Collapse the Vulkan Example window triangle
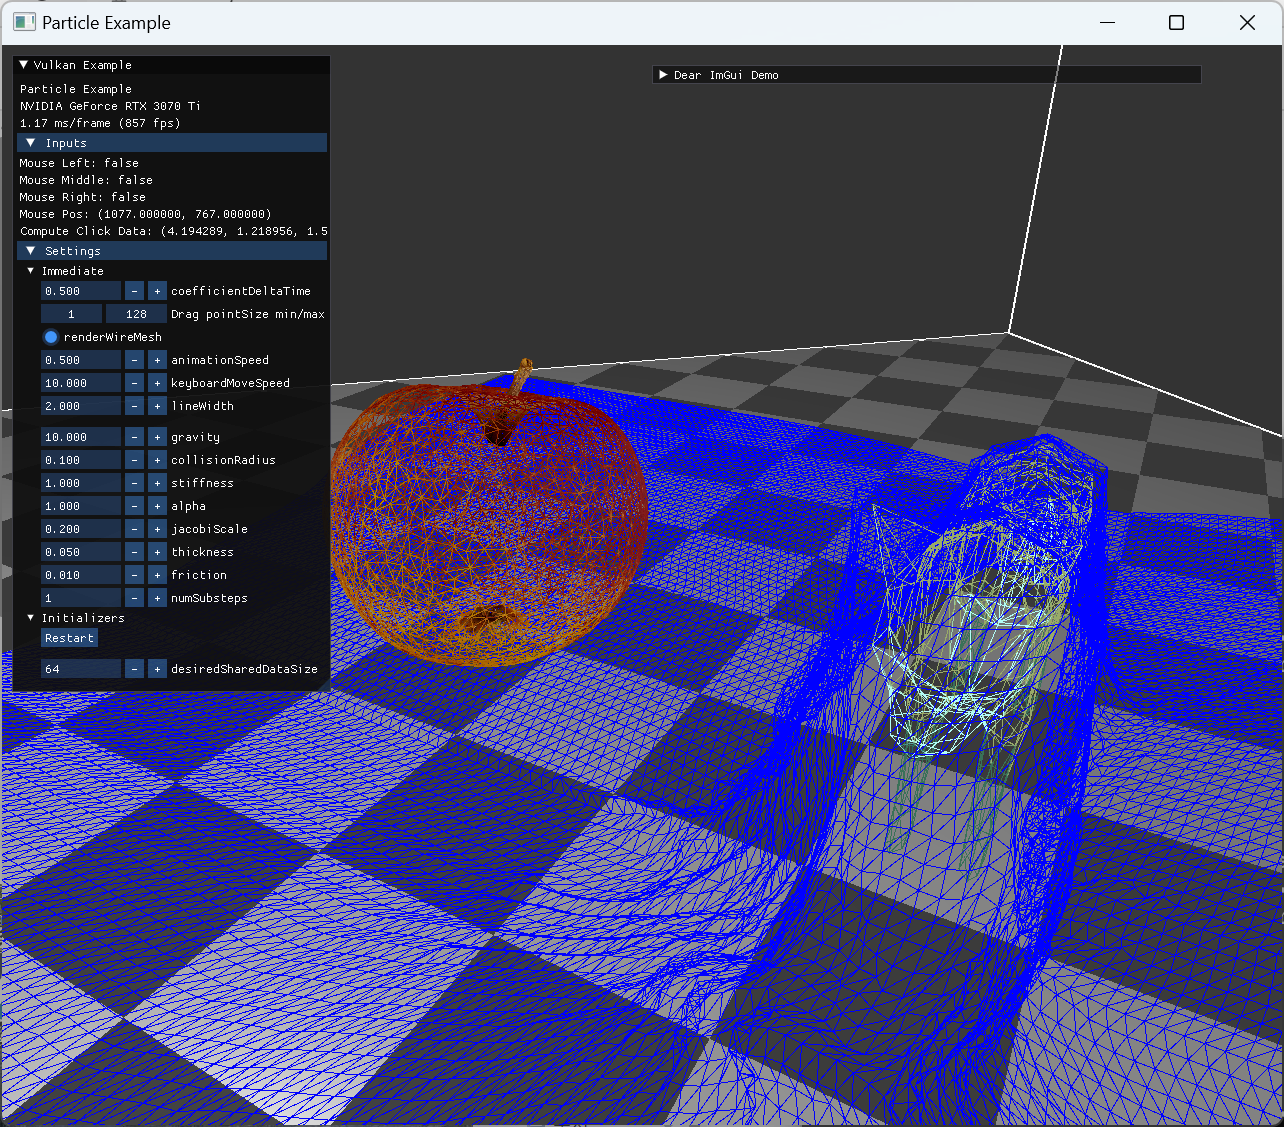 [24, 65]
